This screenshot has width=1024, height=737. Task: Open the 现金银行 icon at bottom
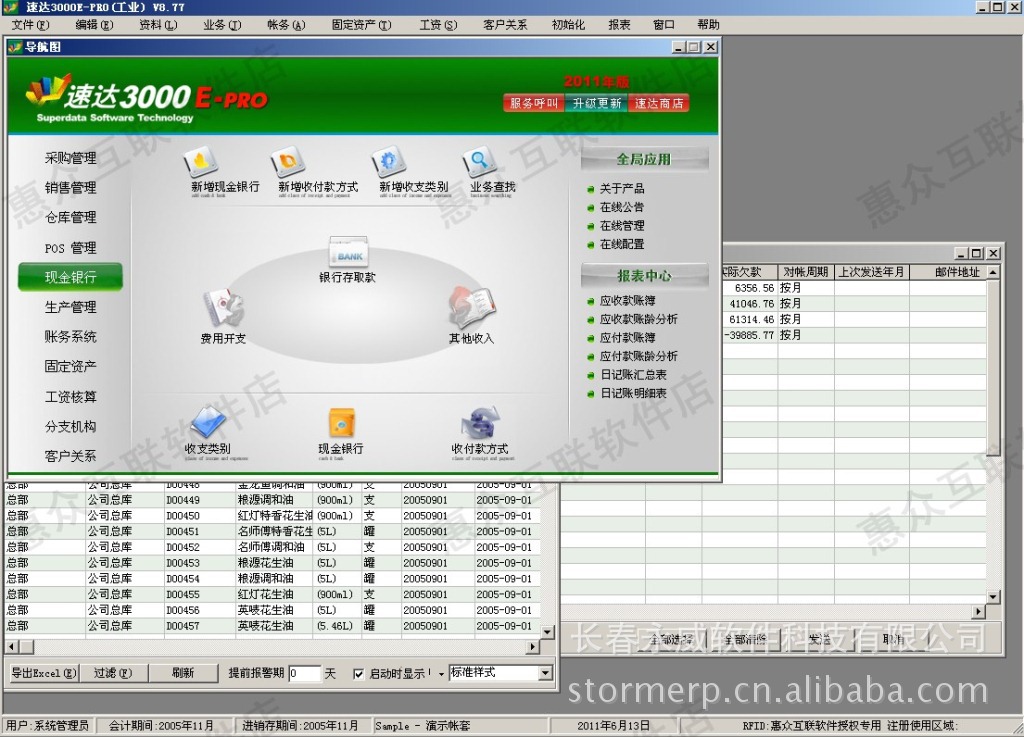[x=341, y=423]
